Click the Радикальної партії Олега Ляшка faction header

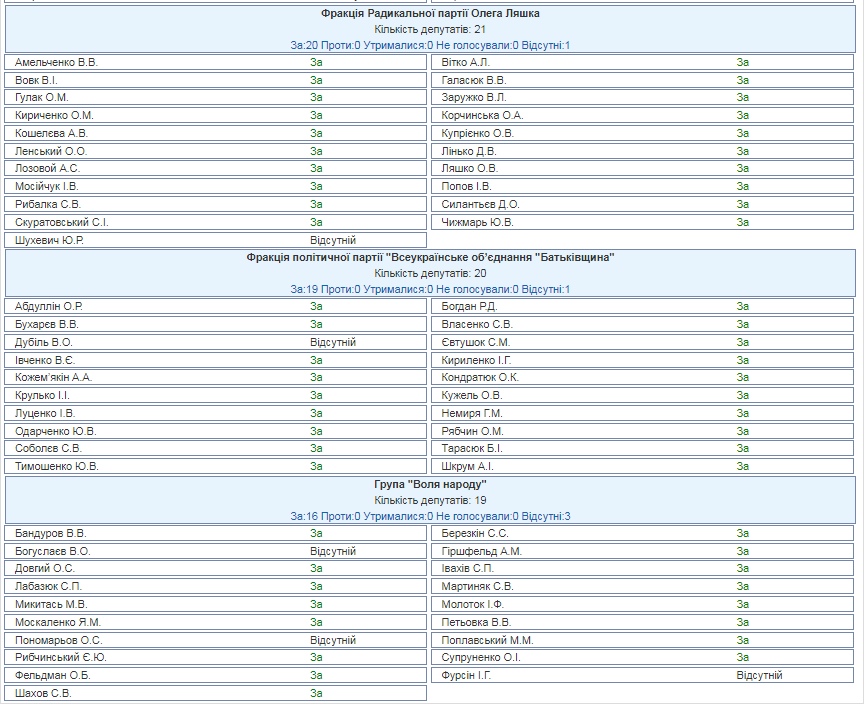click(430, 13)
